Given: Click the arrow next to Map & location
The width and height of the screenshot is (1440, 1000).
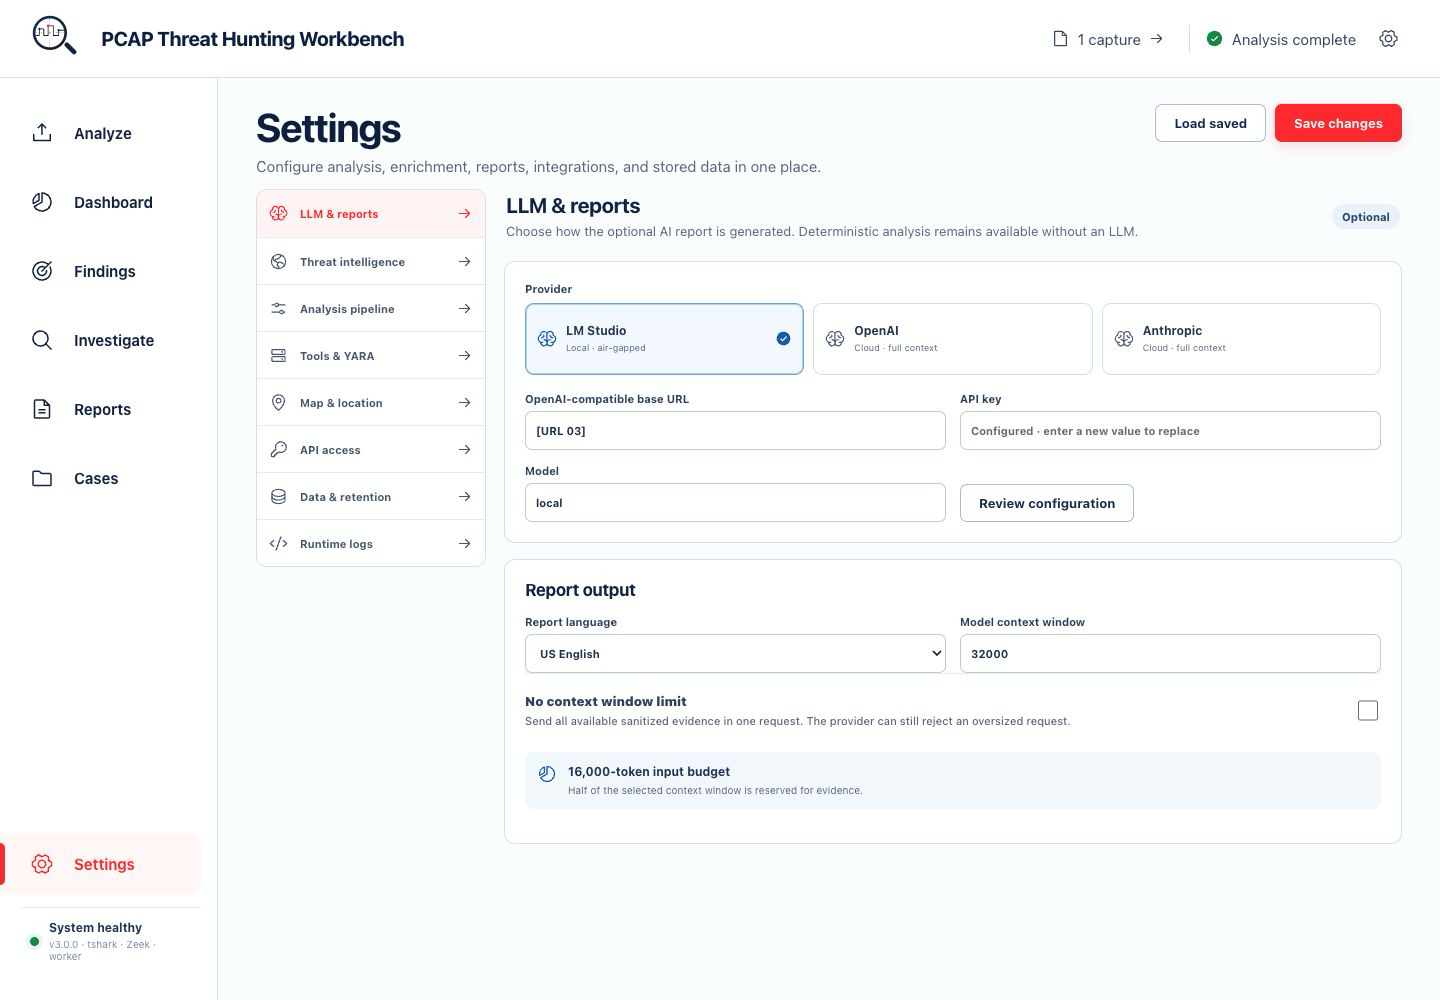Looking at the screenshot, I should 464,403.
